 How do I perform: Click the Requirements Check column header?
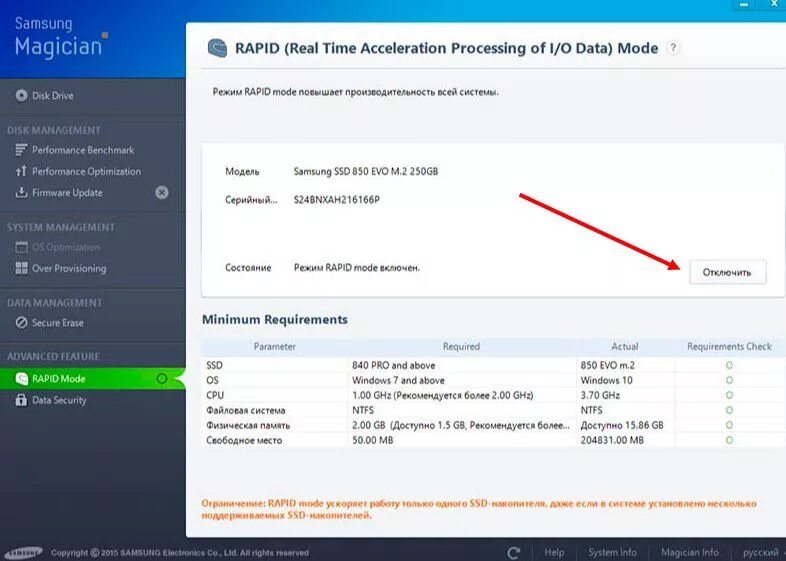[729, 346]
